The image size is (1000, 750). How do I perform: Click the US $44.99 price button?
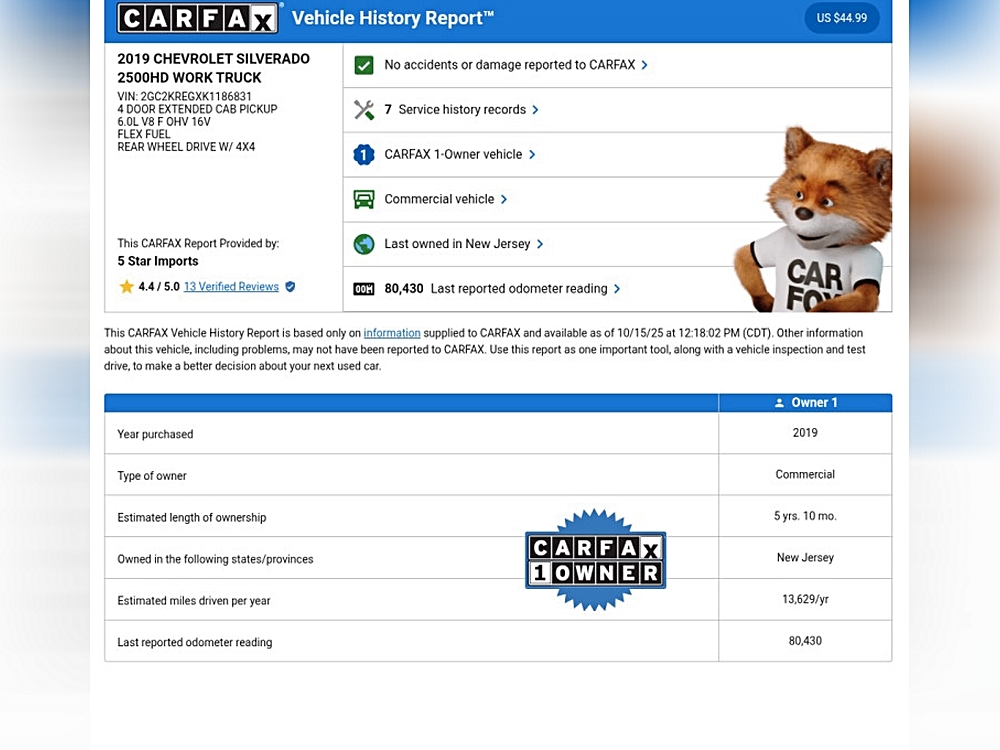coord(841,18)
